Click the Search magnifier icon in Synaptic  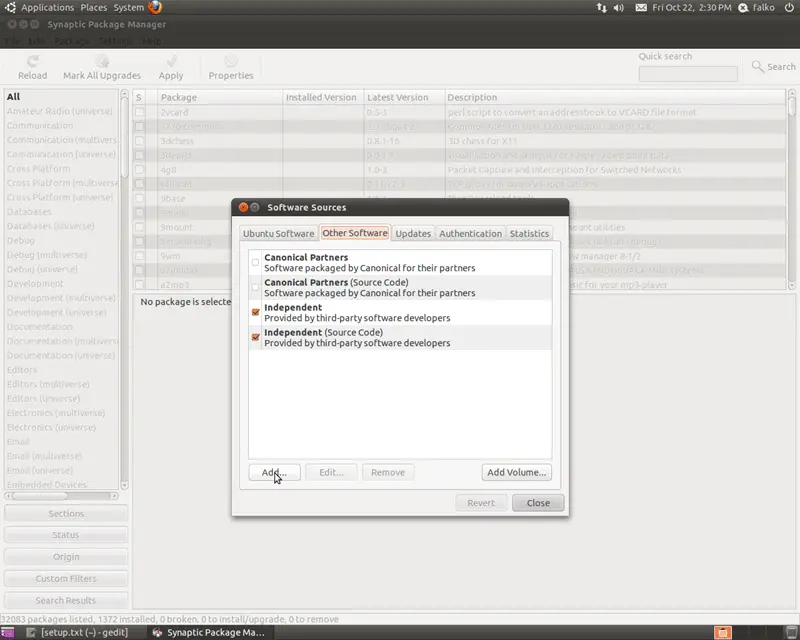point(758,66)
